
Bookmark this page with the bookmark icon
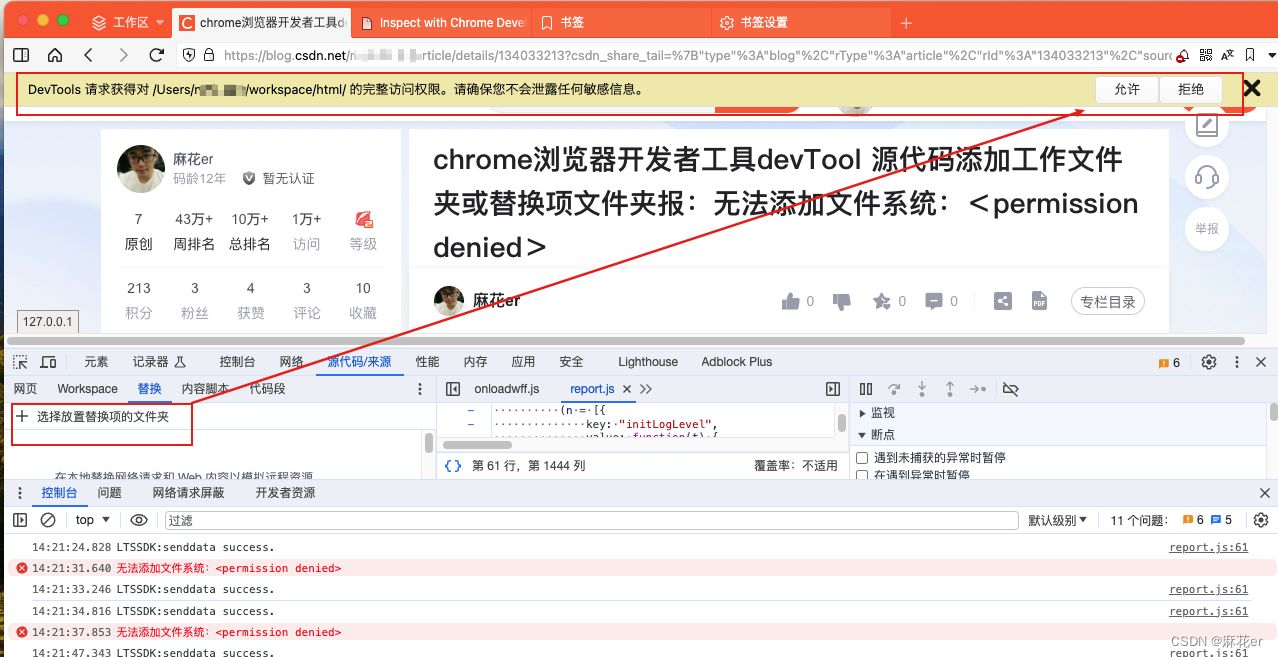[1250, 55]
